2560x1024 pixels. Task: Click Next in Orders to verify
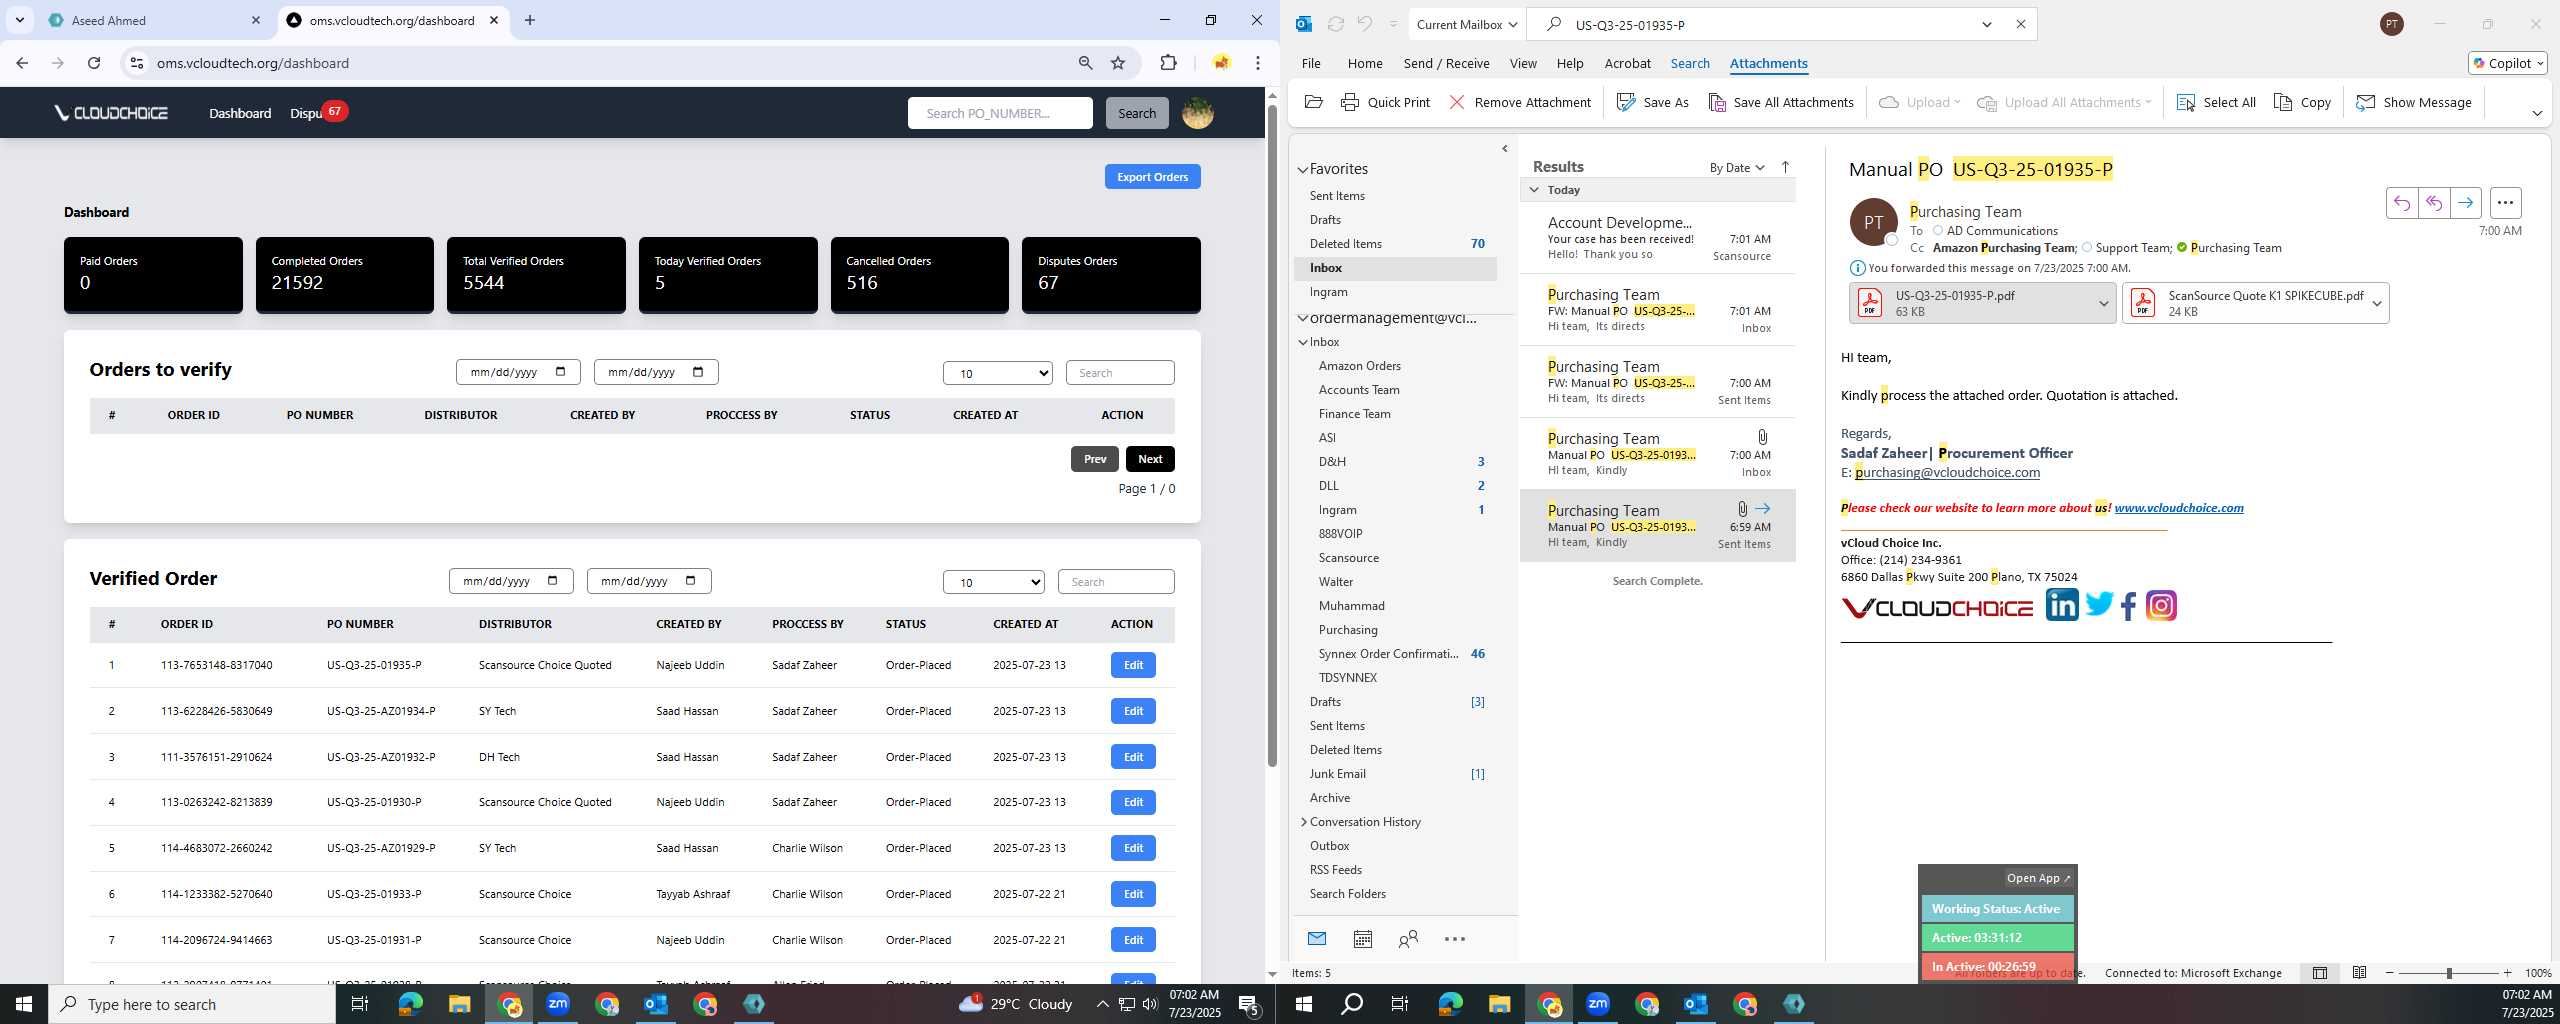1149,459
